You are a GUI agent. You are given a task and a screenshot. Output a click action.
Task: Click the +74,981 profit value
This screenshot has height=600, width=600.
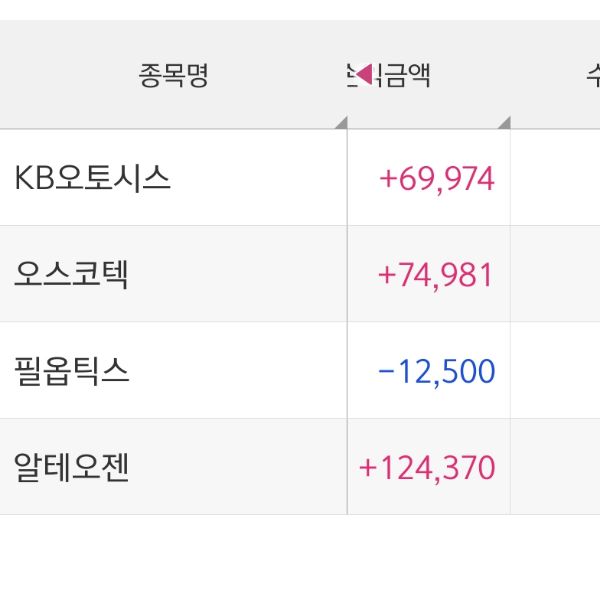pos(437,275)
